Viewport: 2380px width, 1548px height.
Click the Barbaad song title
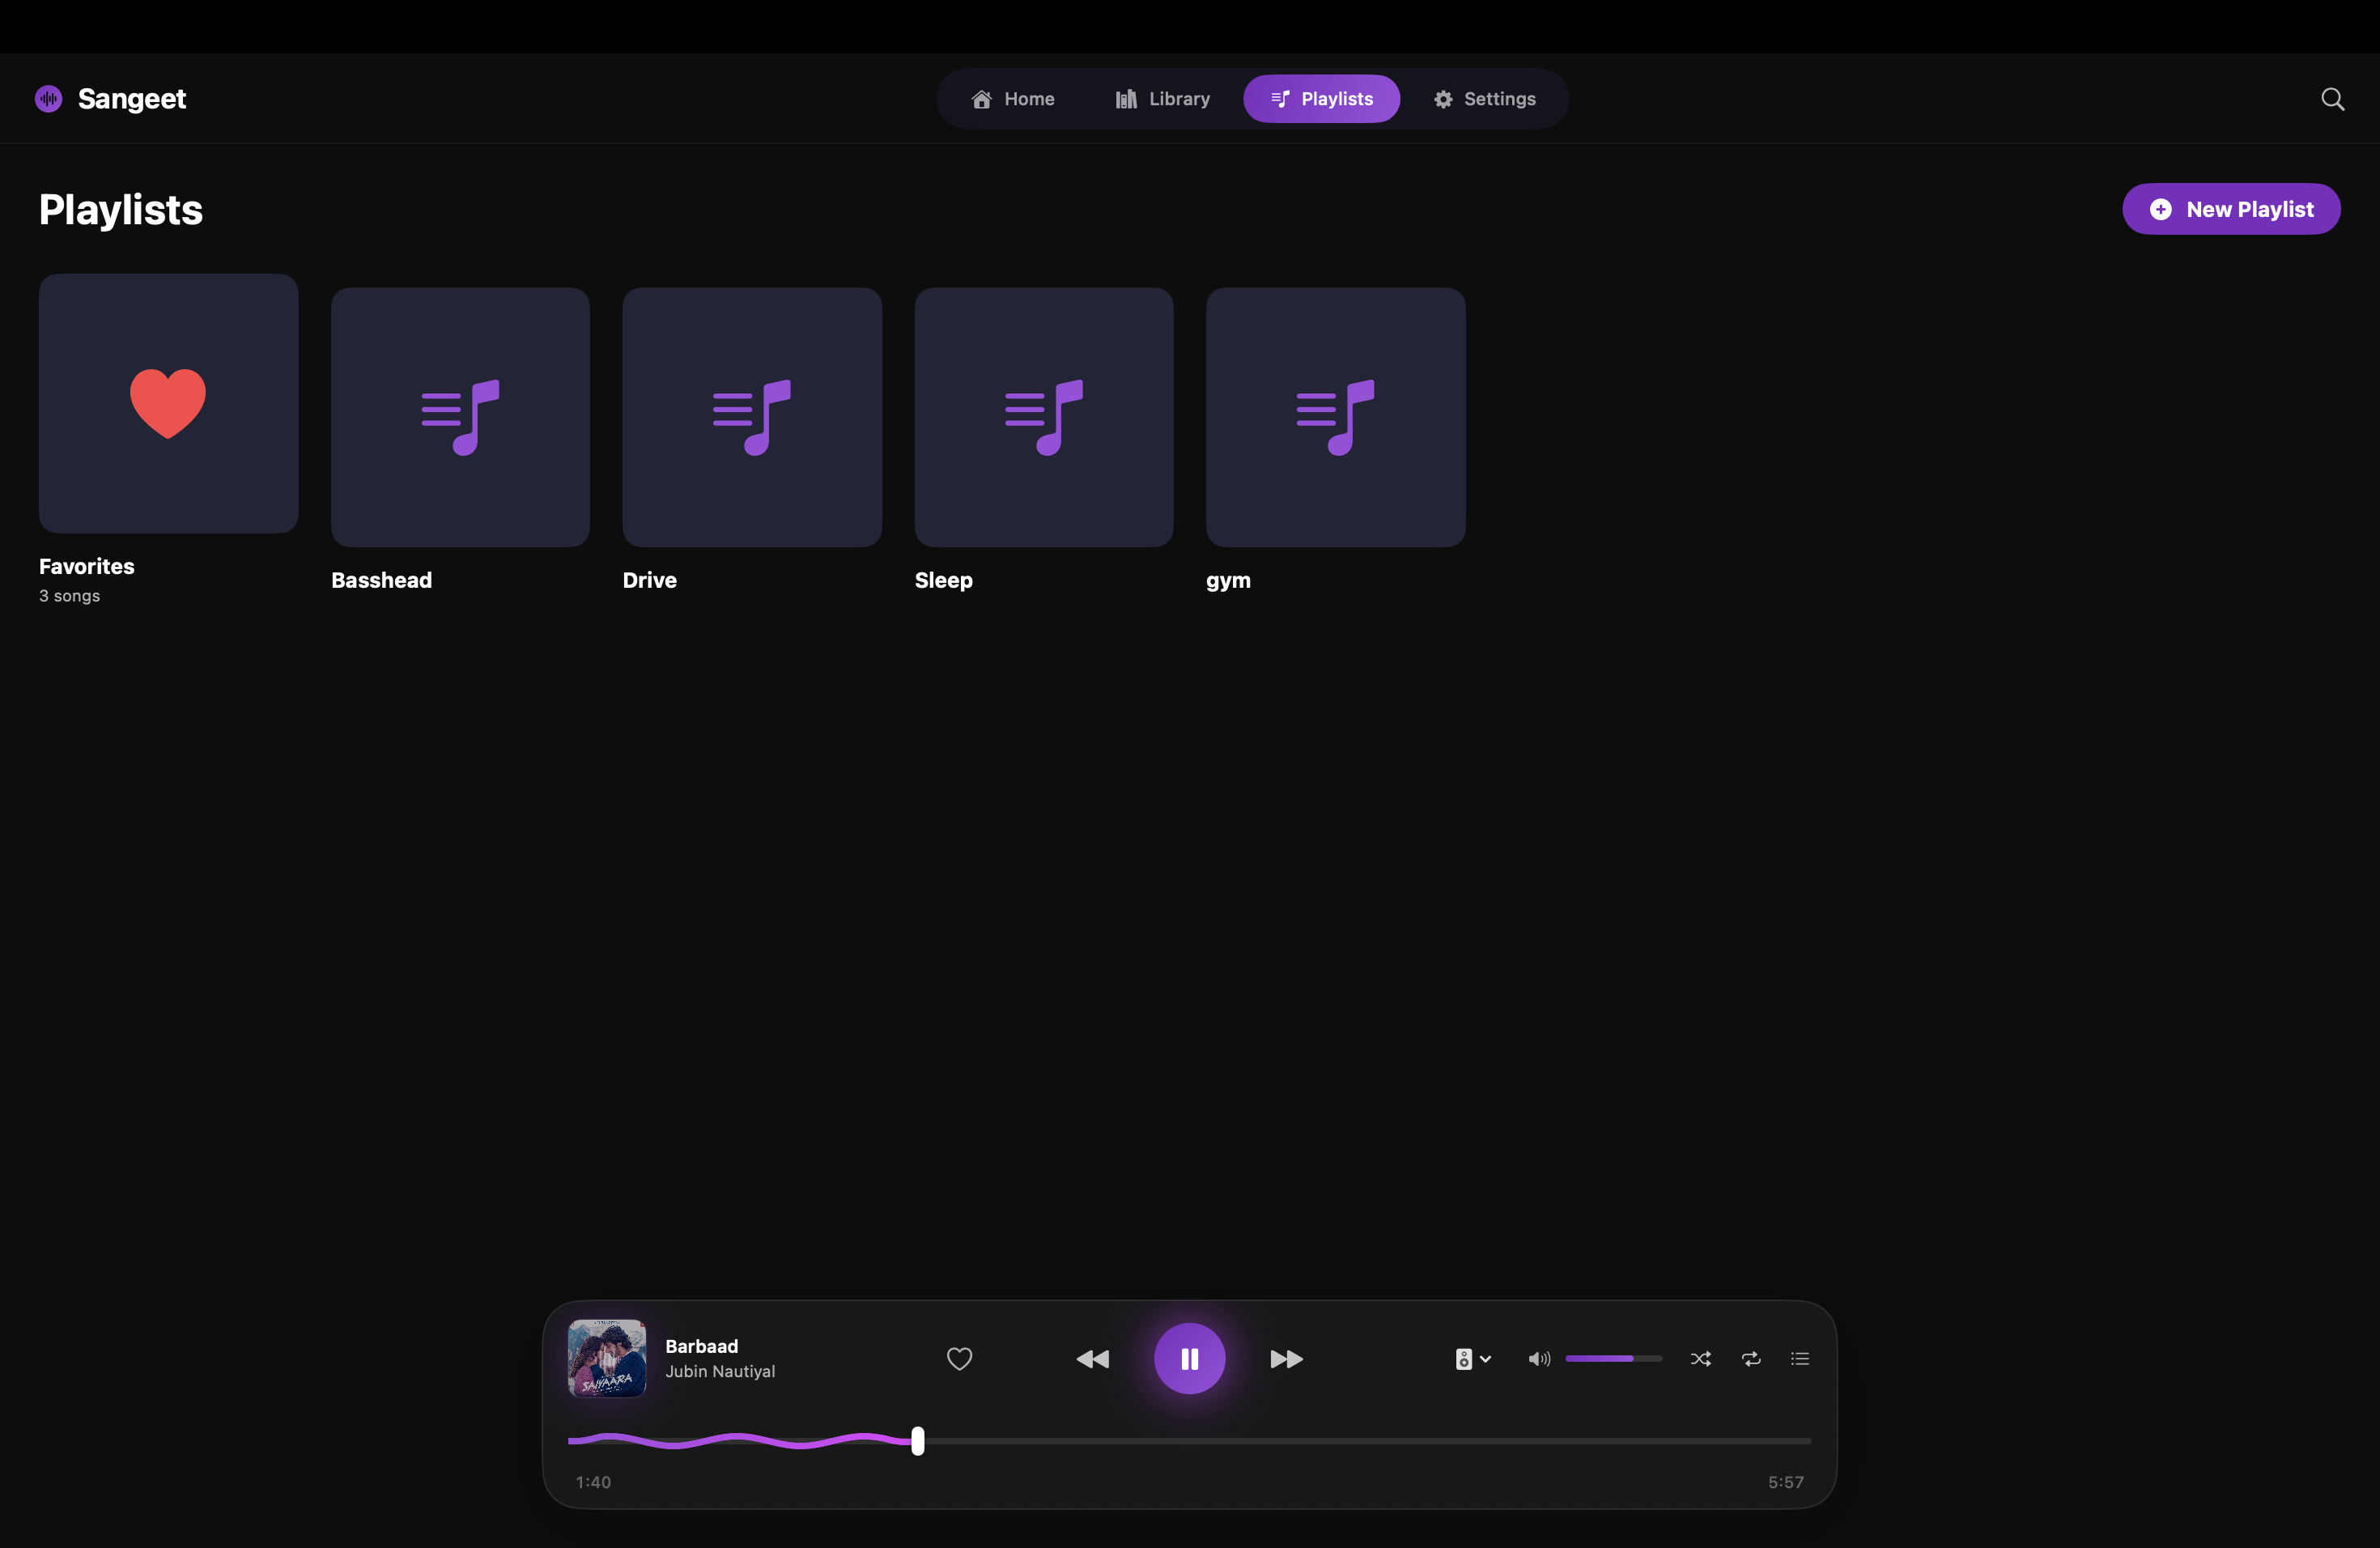tap(701, 1346)
